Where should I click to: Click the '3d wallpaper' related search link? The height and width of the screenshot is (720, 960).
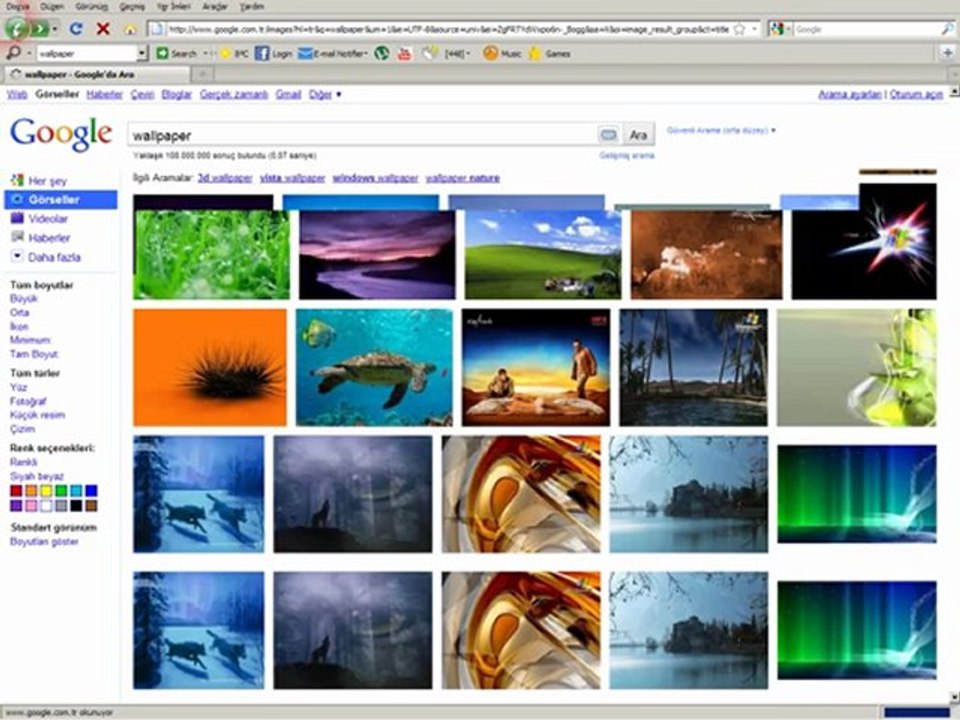(225, 178)
